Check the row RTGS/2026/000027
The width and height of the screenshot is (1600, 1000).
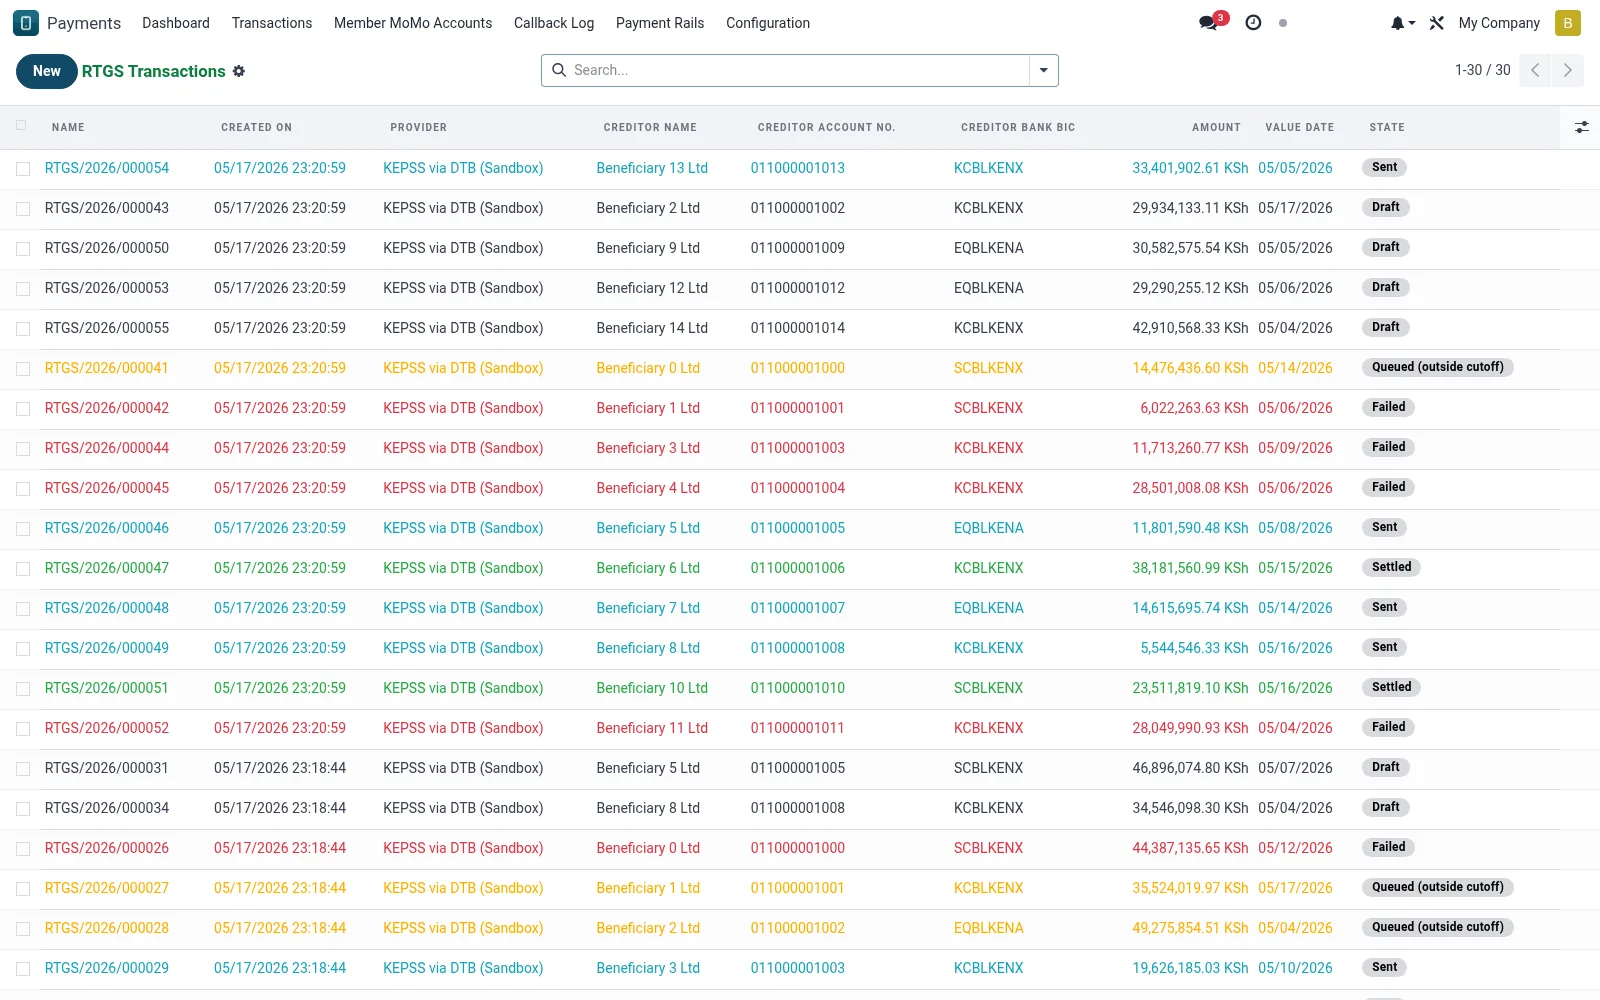click(x=23, y=889)
